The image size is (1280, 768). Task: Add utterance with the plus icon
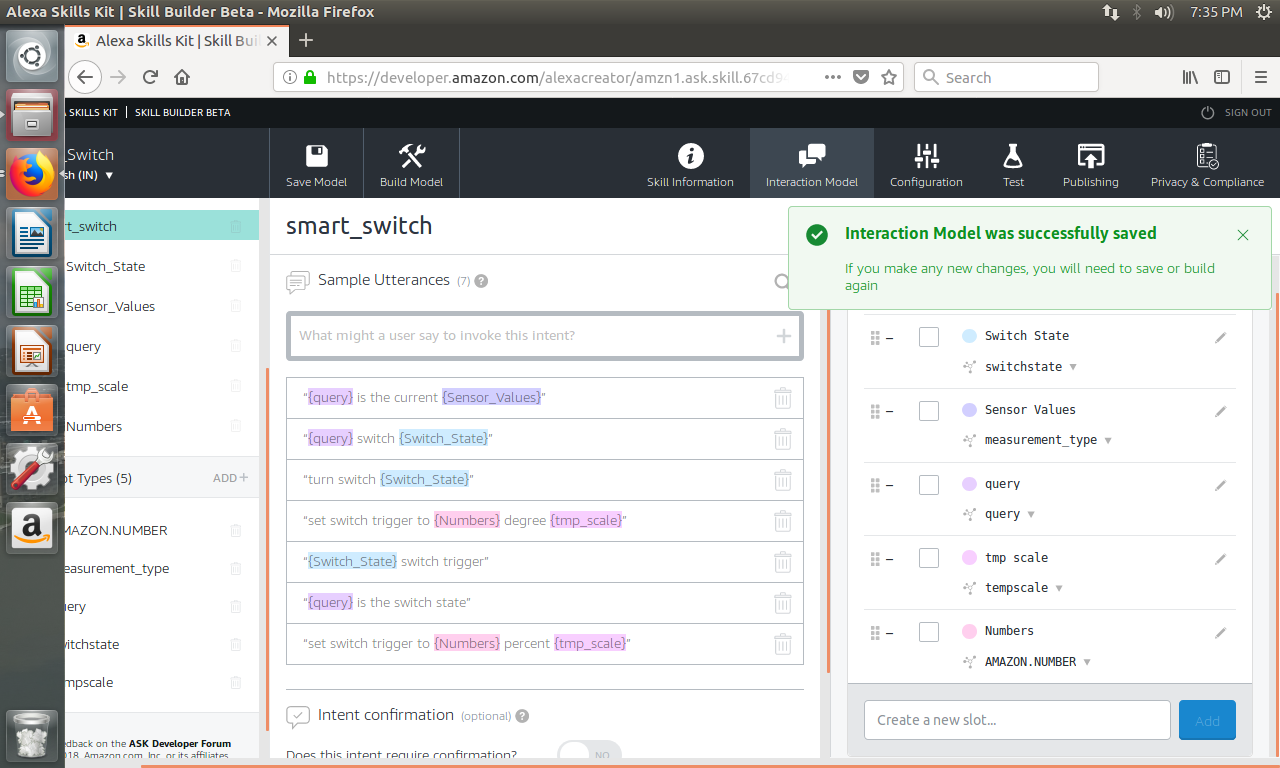(x=784, y=336)
